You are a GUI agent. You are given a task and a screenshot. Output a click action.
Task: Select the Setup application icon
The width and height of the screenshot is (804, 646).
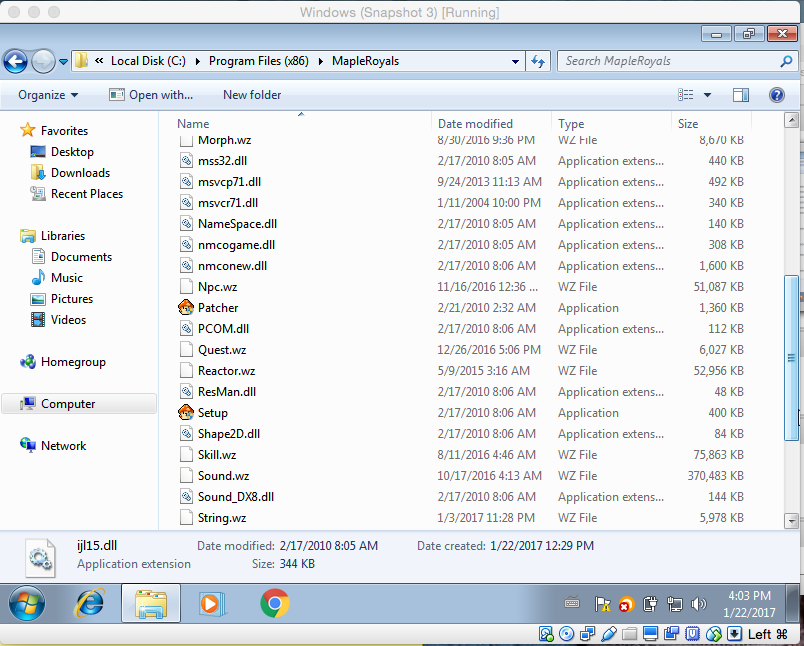click(186, 413)
